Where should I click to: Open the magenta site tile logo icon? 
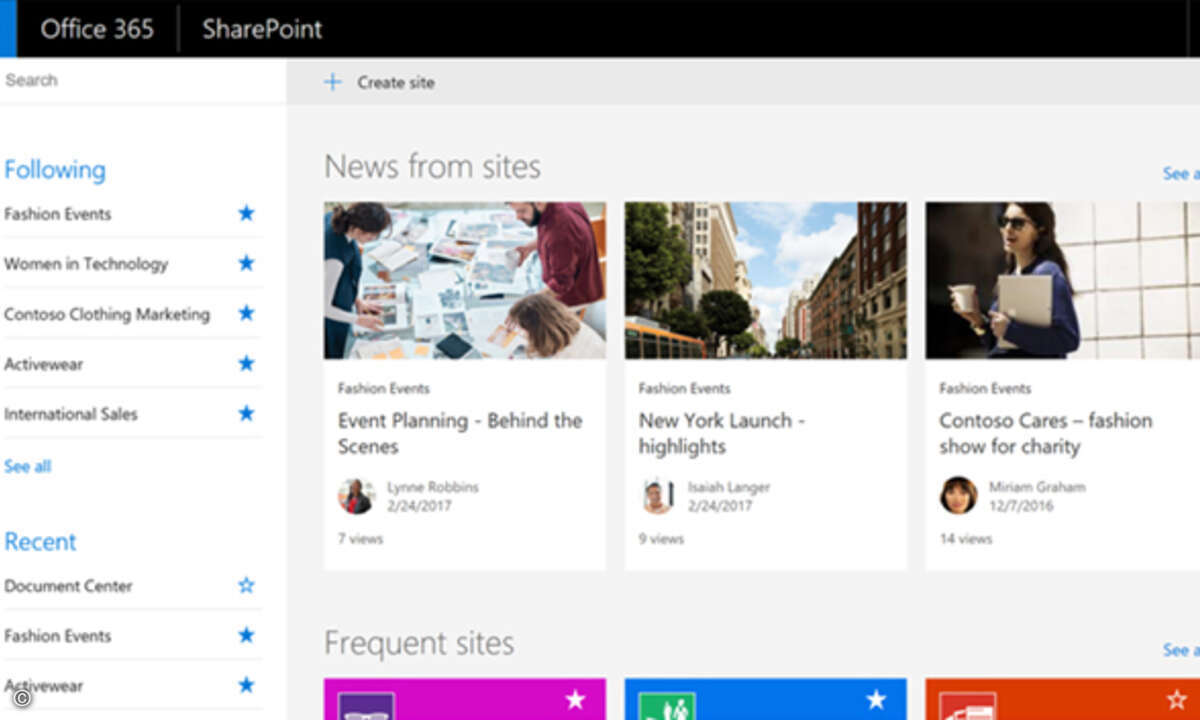366,706
